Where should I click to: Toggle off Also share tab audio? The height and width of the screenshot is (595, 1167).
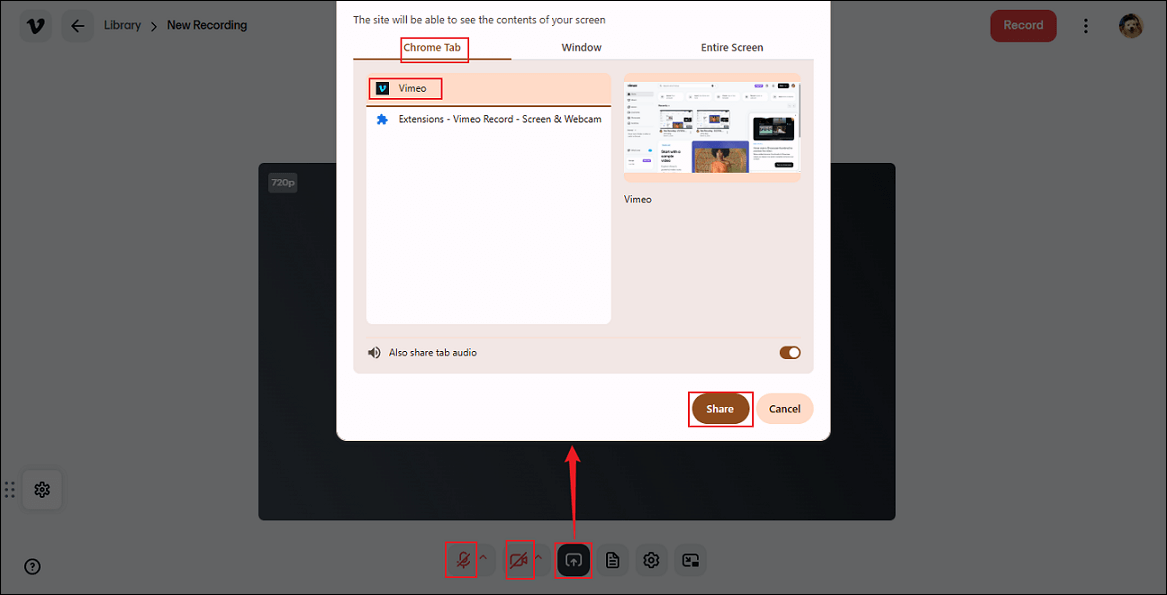pyautogui.click(x=790, y=352)
